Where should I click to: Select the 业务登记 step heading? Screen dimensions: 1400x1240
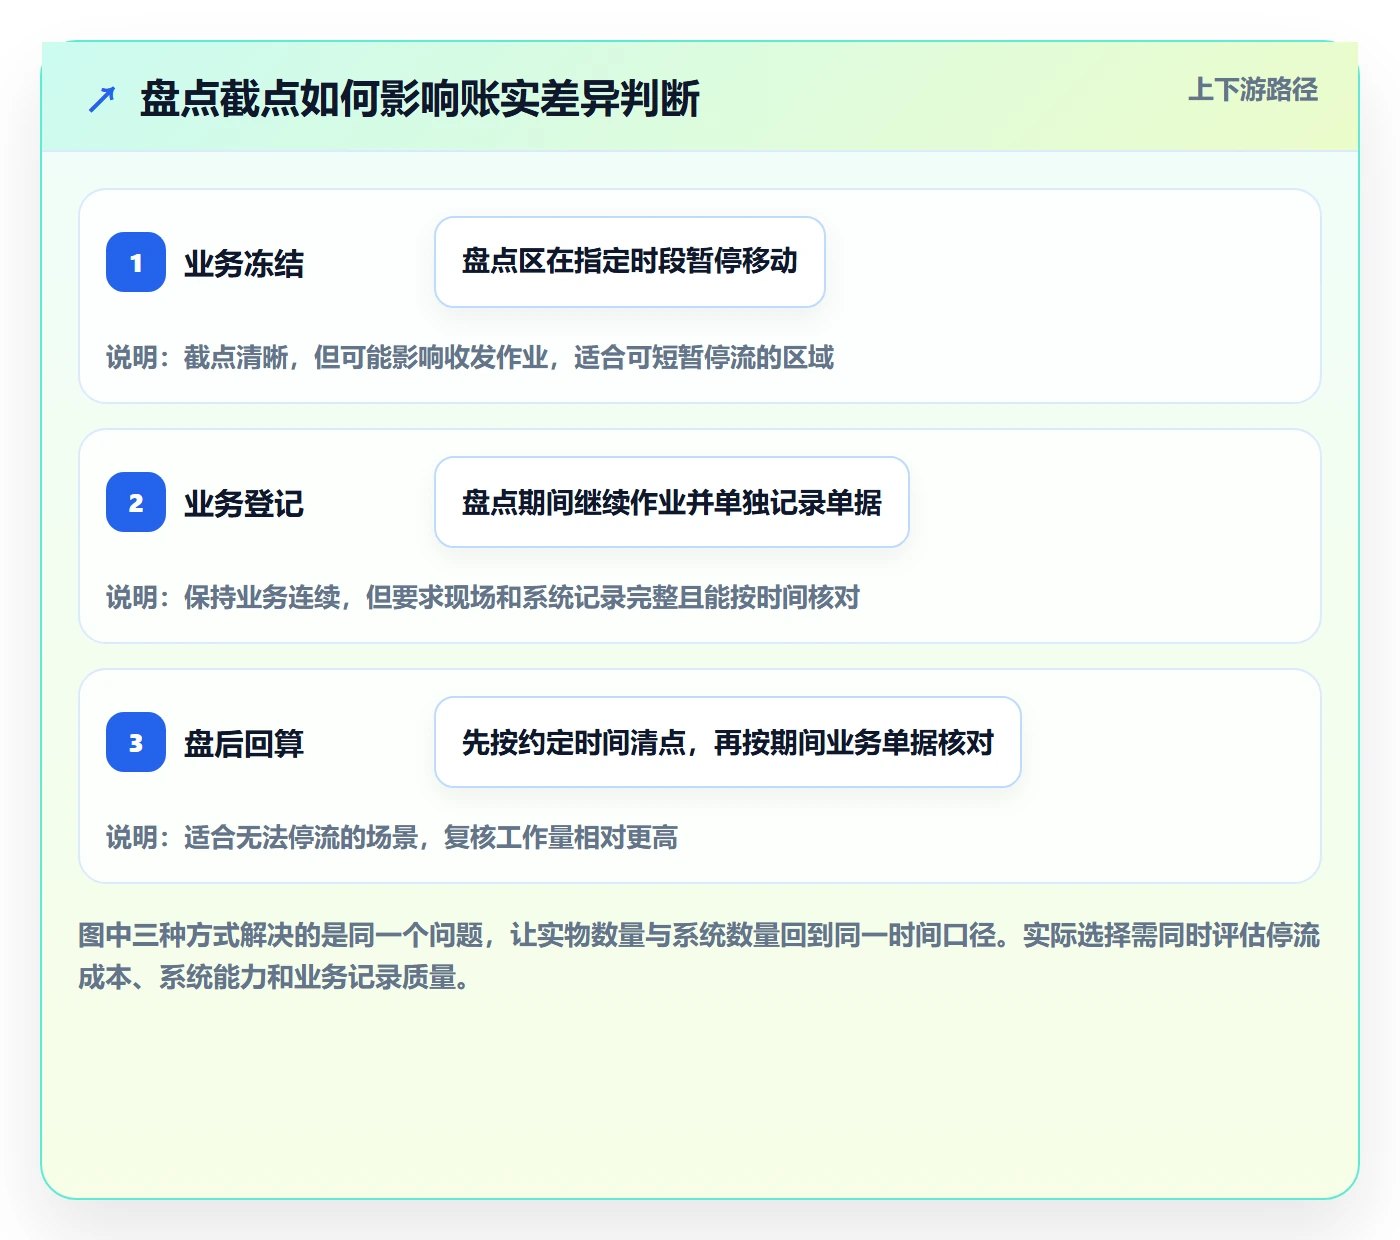244,504
